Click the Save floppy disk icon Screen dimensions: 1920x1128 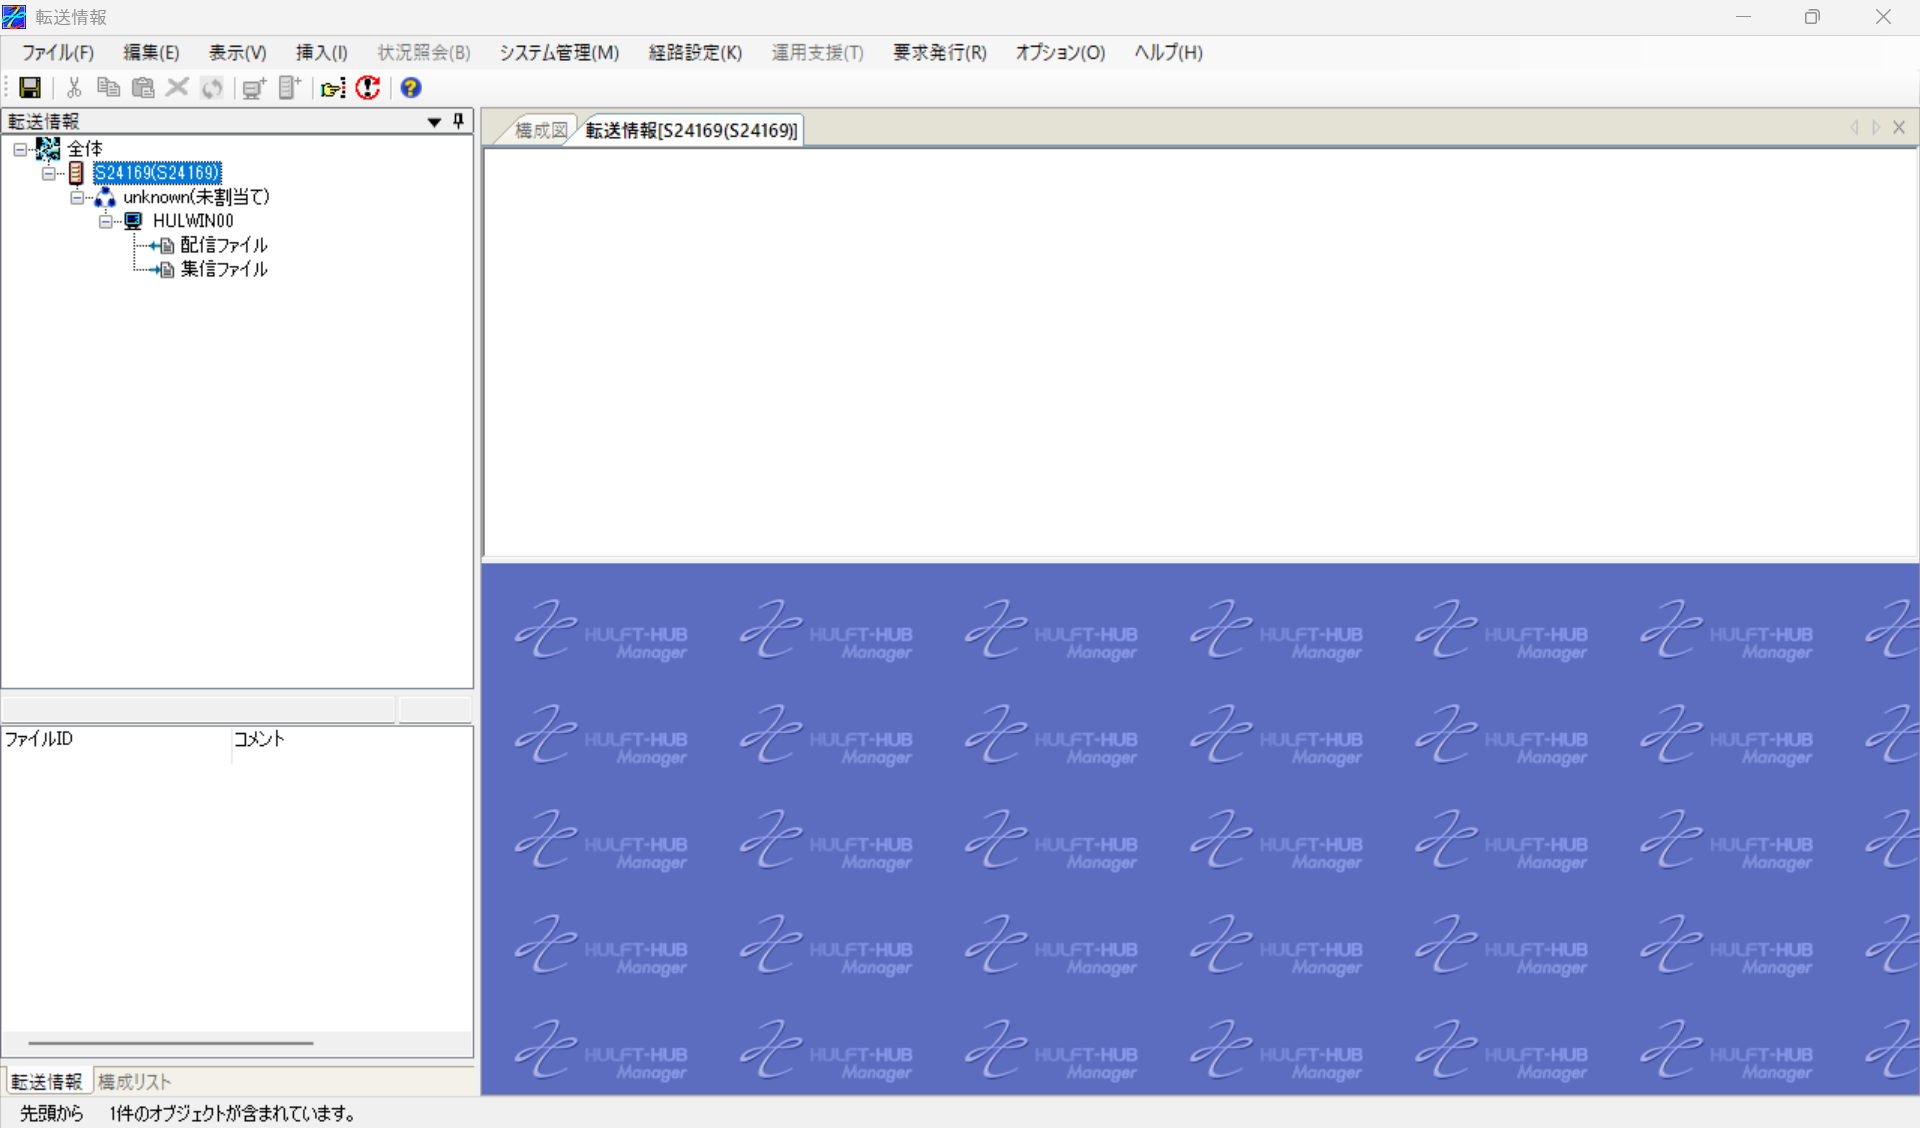click(30, 88)
